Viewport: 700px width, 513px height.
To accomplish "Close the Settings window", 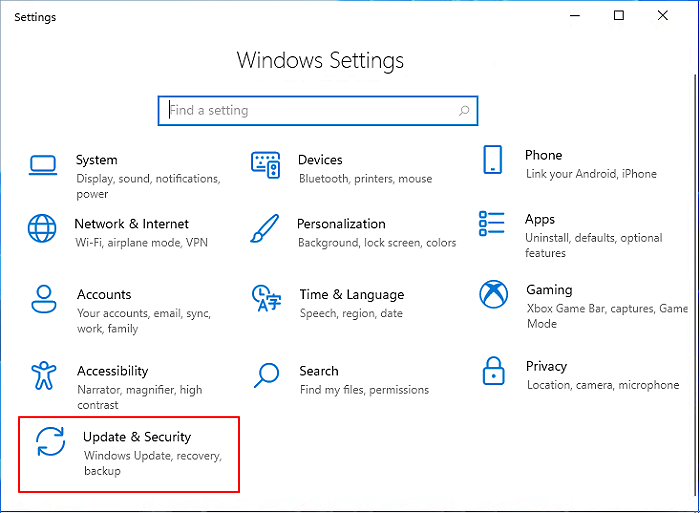I will point(664,16).
